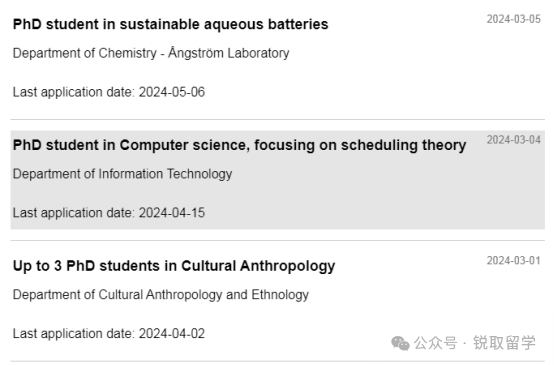Click Department of Chemistry - Ångström Laboratory text
The image size is (554, 365).
coord(151,53)
